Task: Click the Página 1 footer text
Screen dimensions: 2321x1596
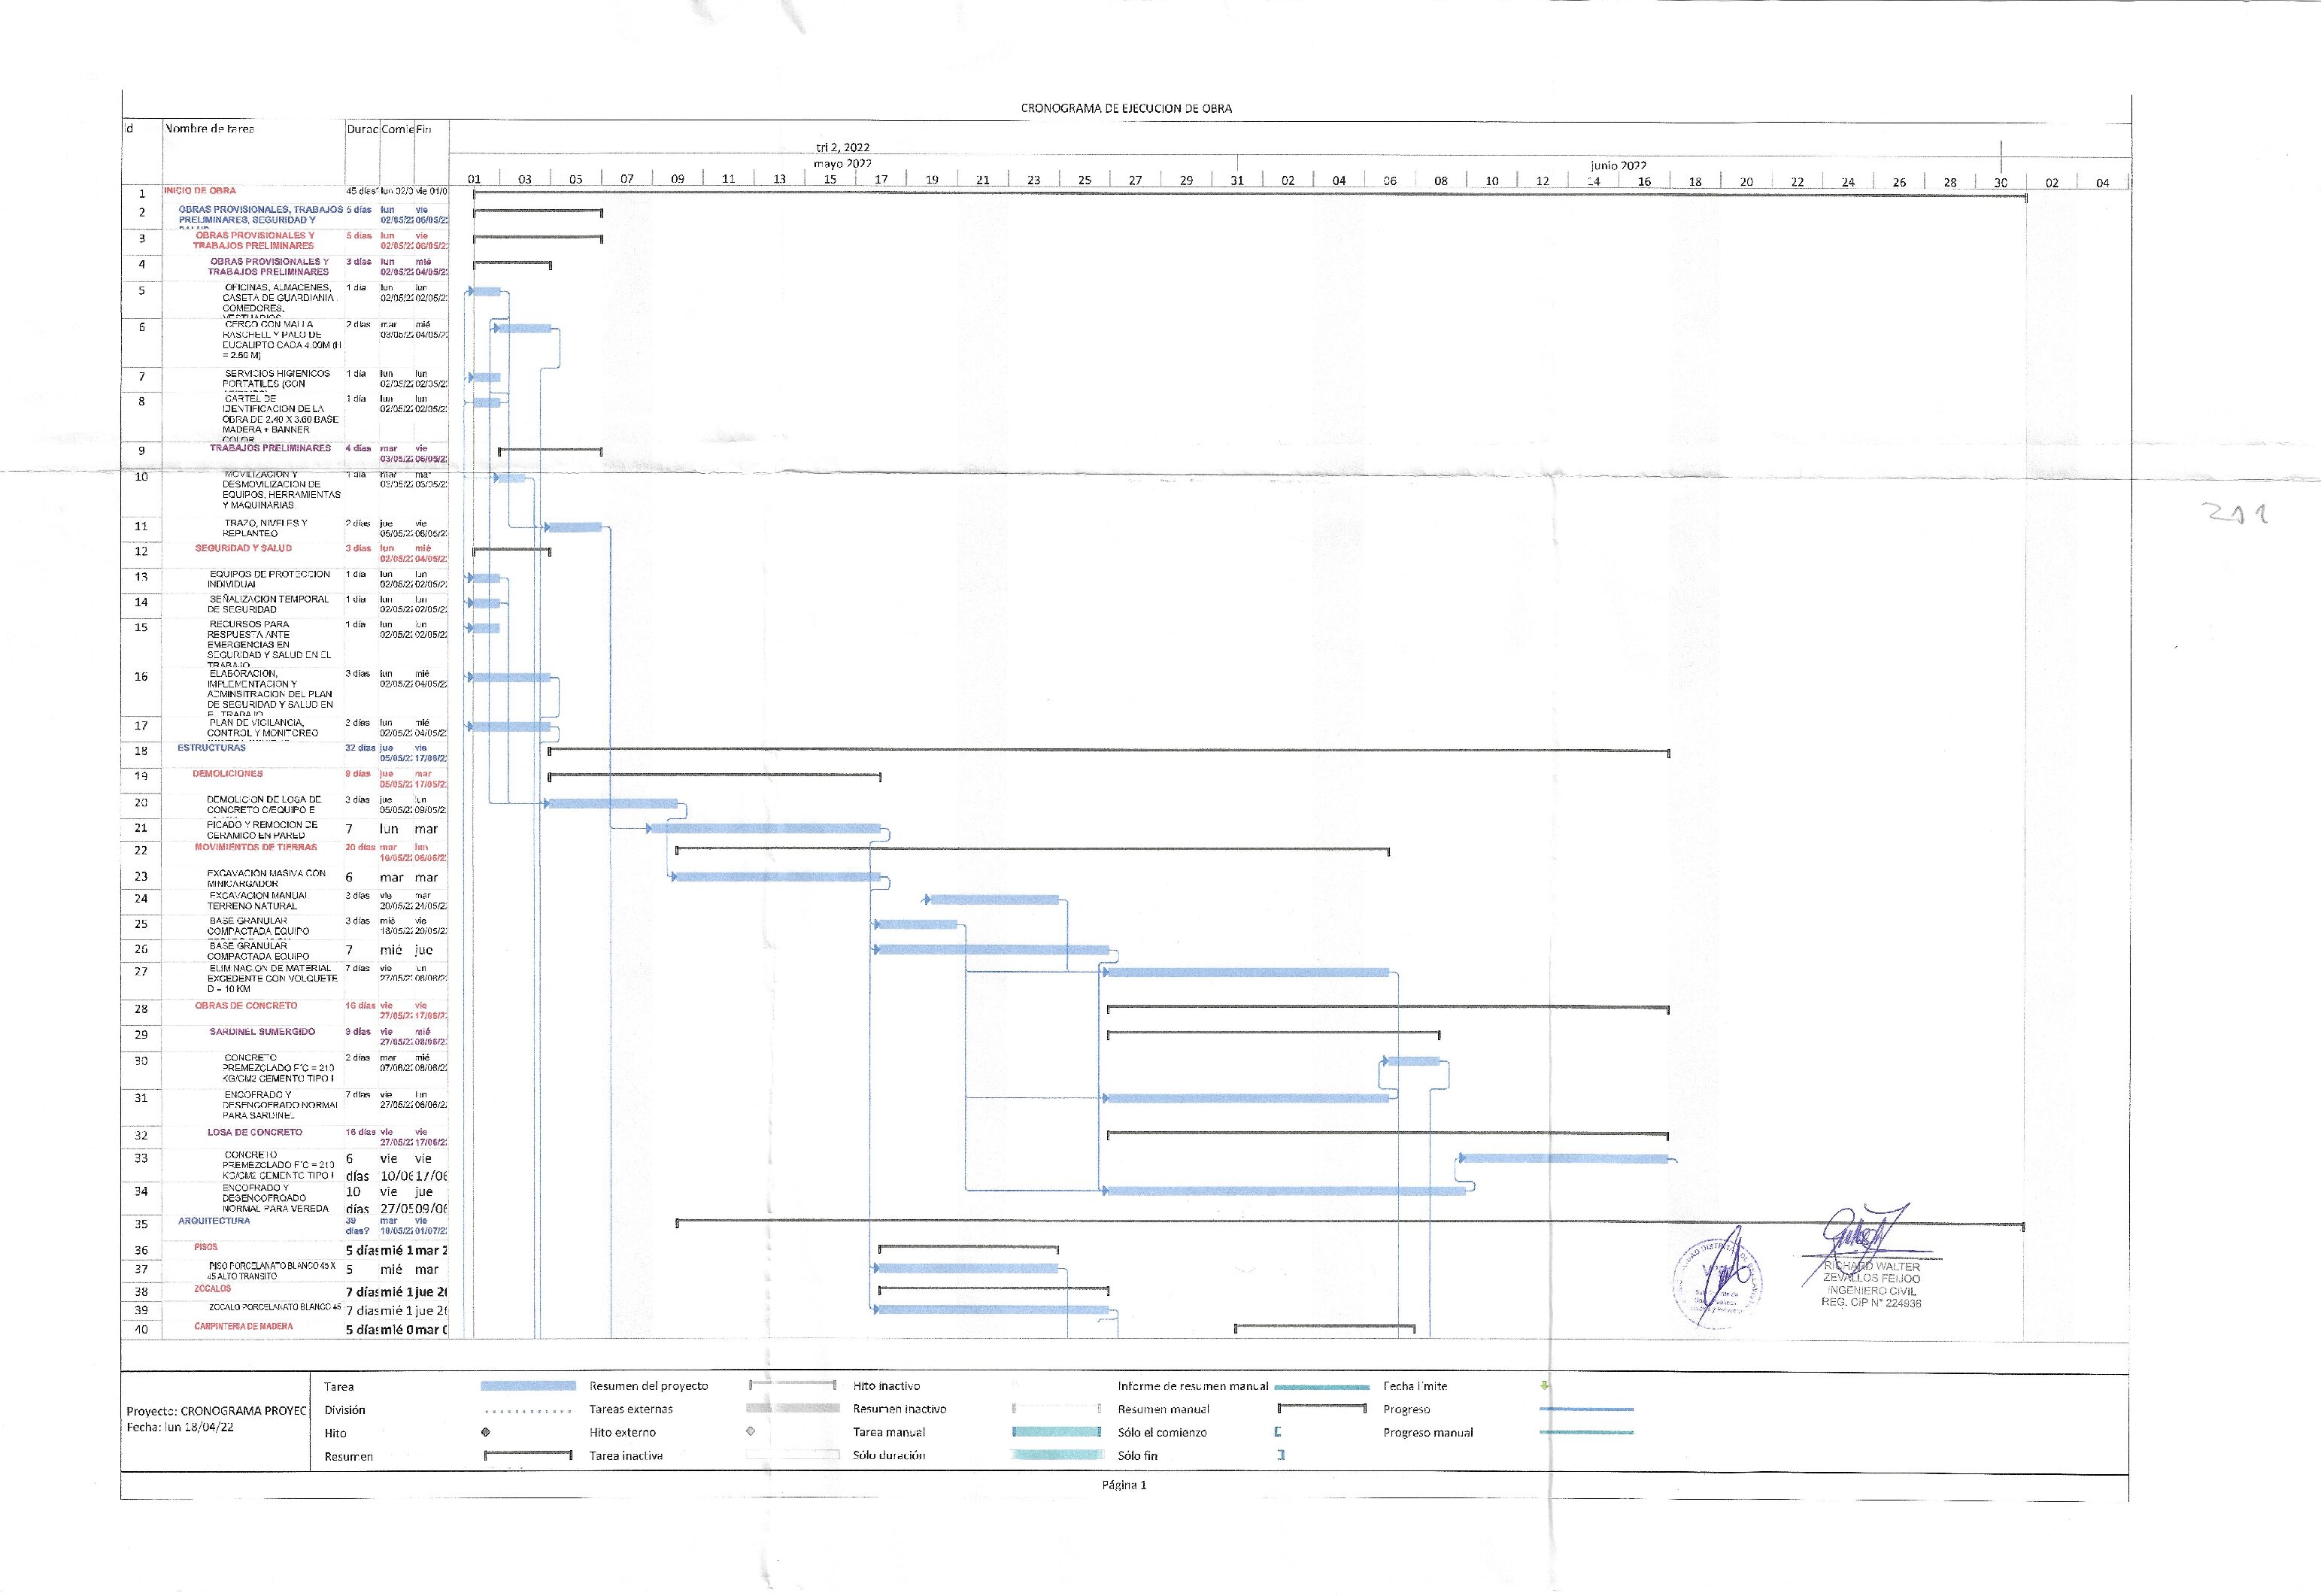Action: coord(1124,1485)
